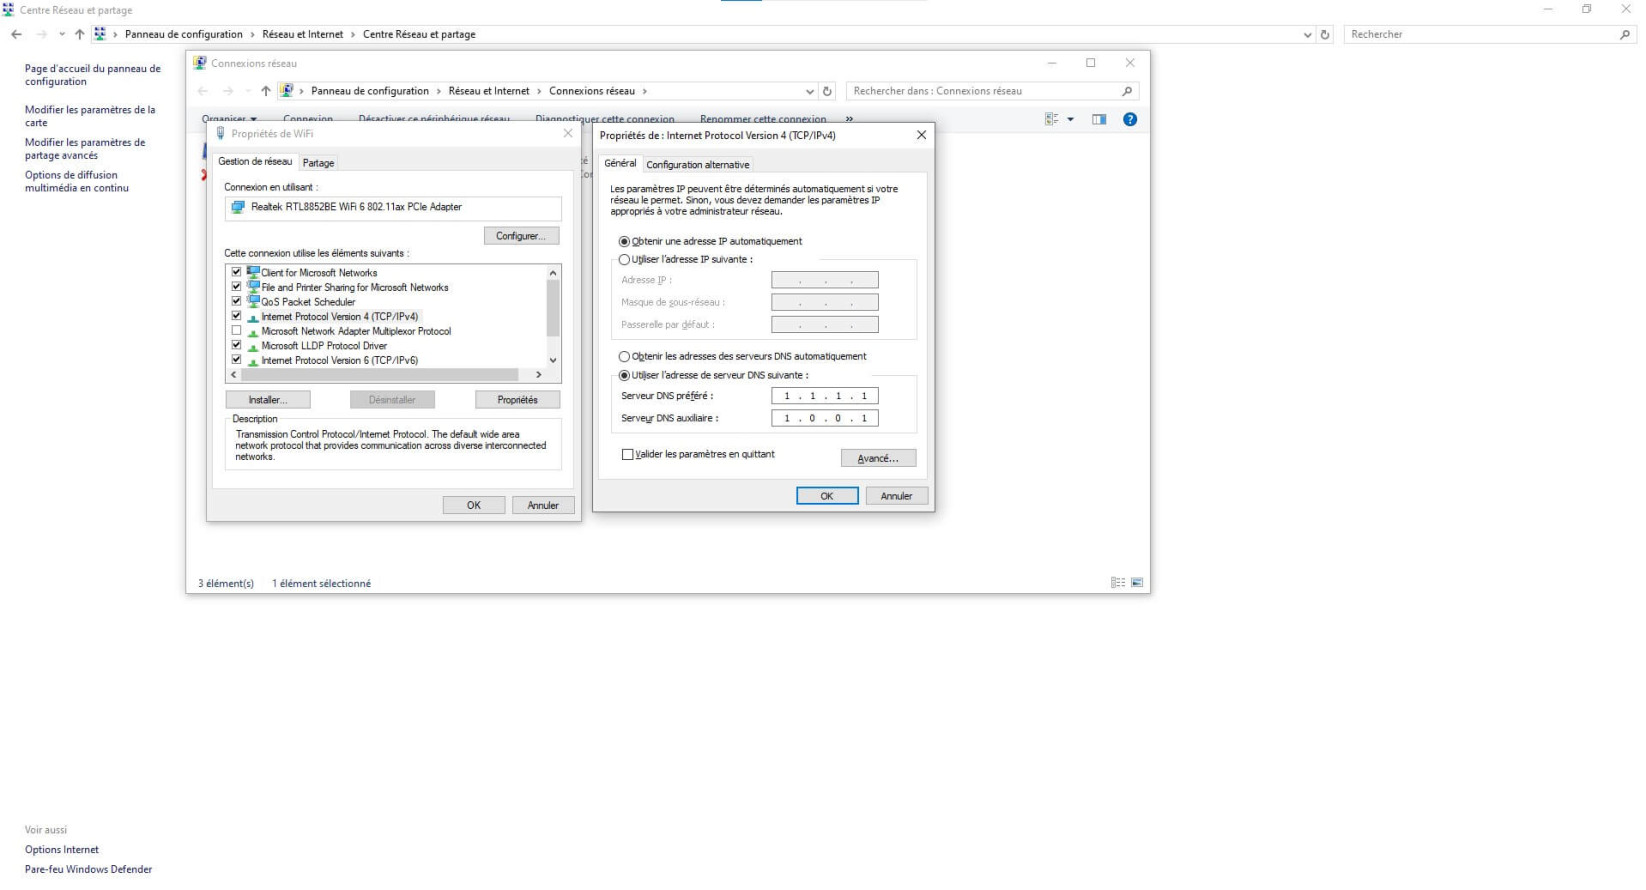Click the Serveur DNS préféré field

(825, 396)
